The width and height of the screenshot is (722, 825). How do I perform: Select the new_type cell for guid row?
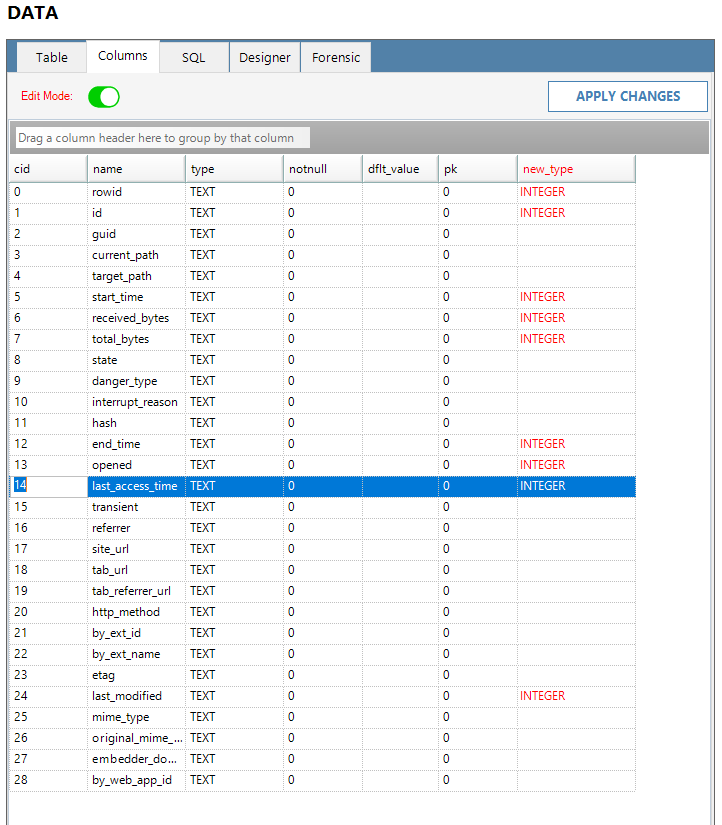point(575,234)
